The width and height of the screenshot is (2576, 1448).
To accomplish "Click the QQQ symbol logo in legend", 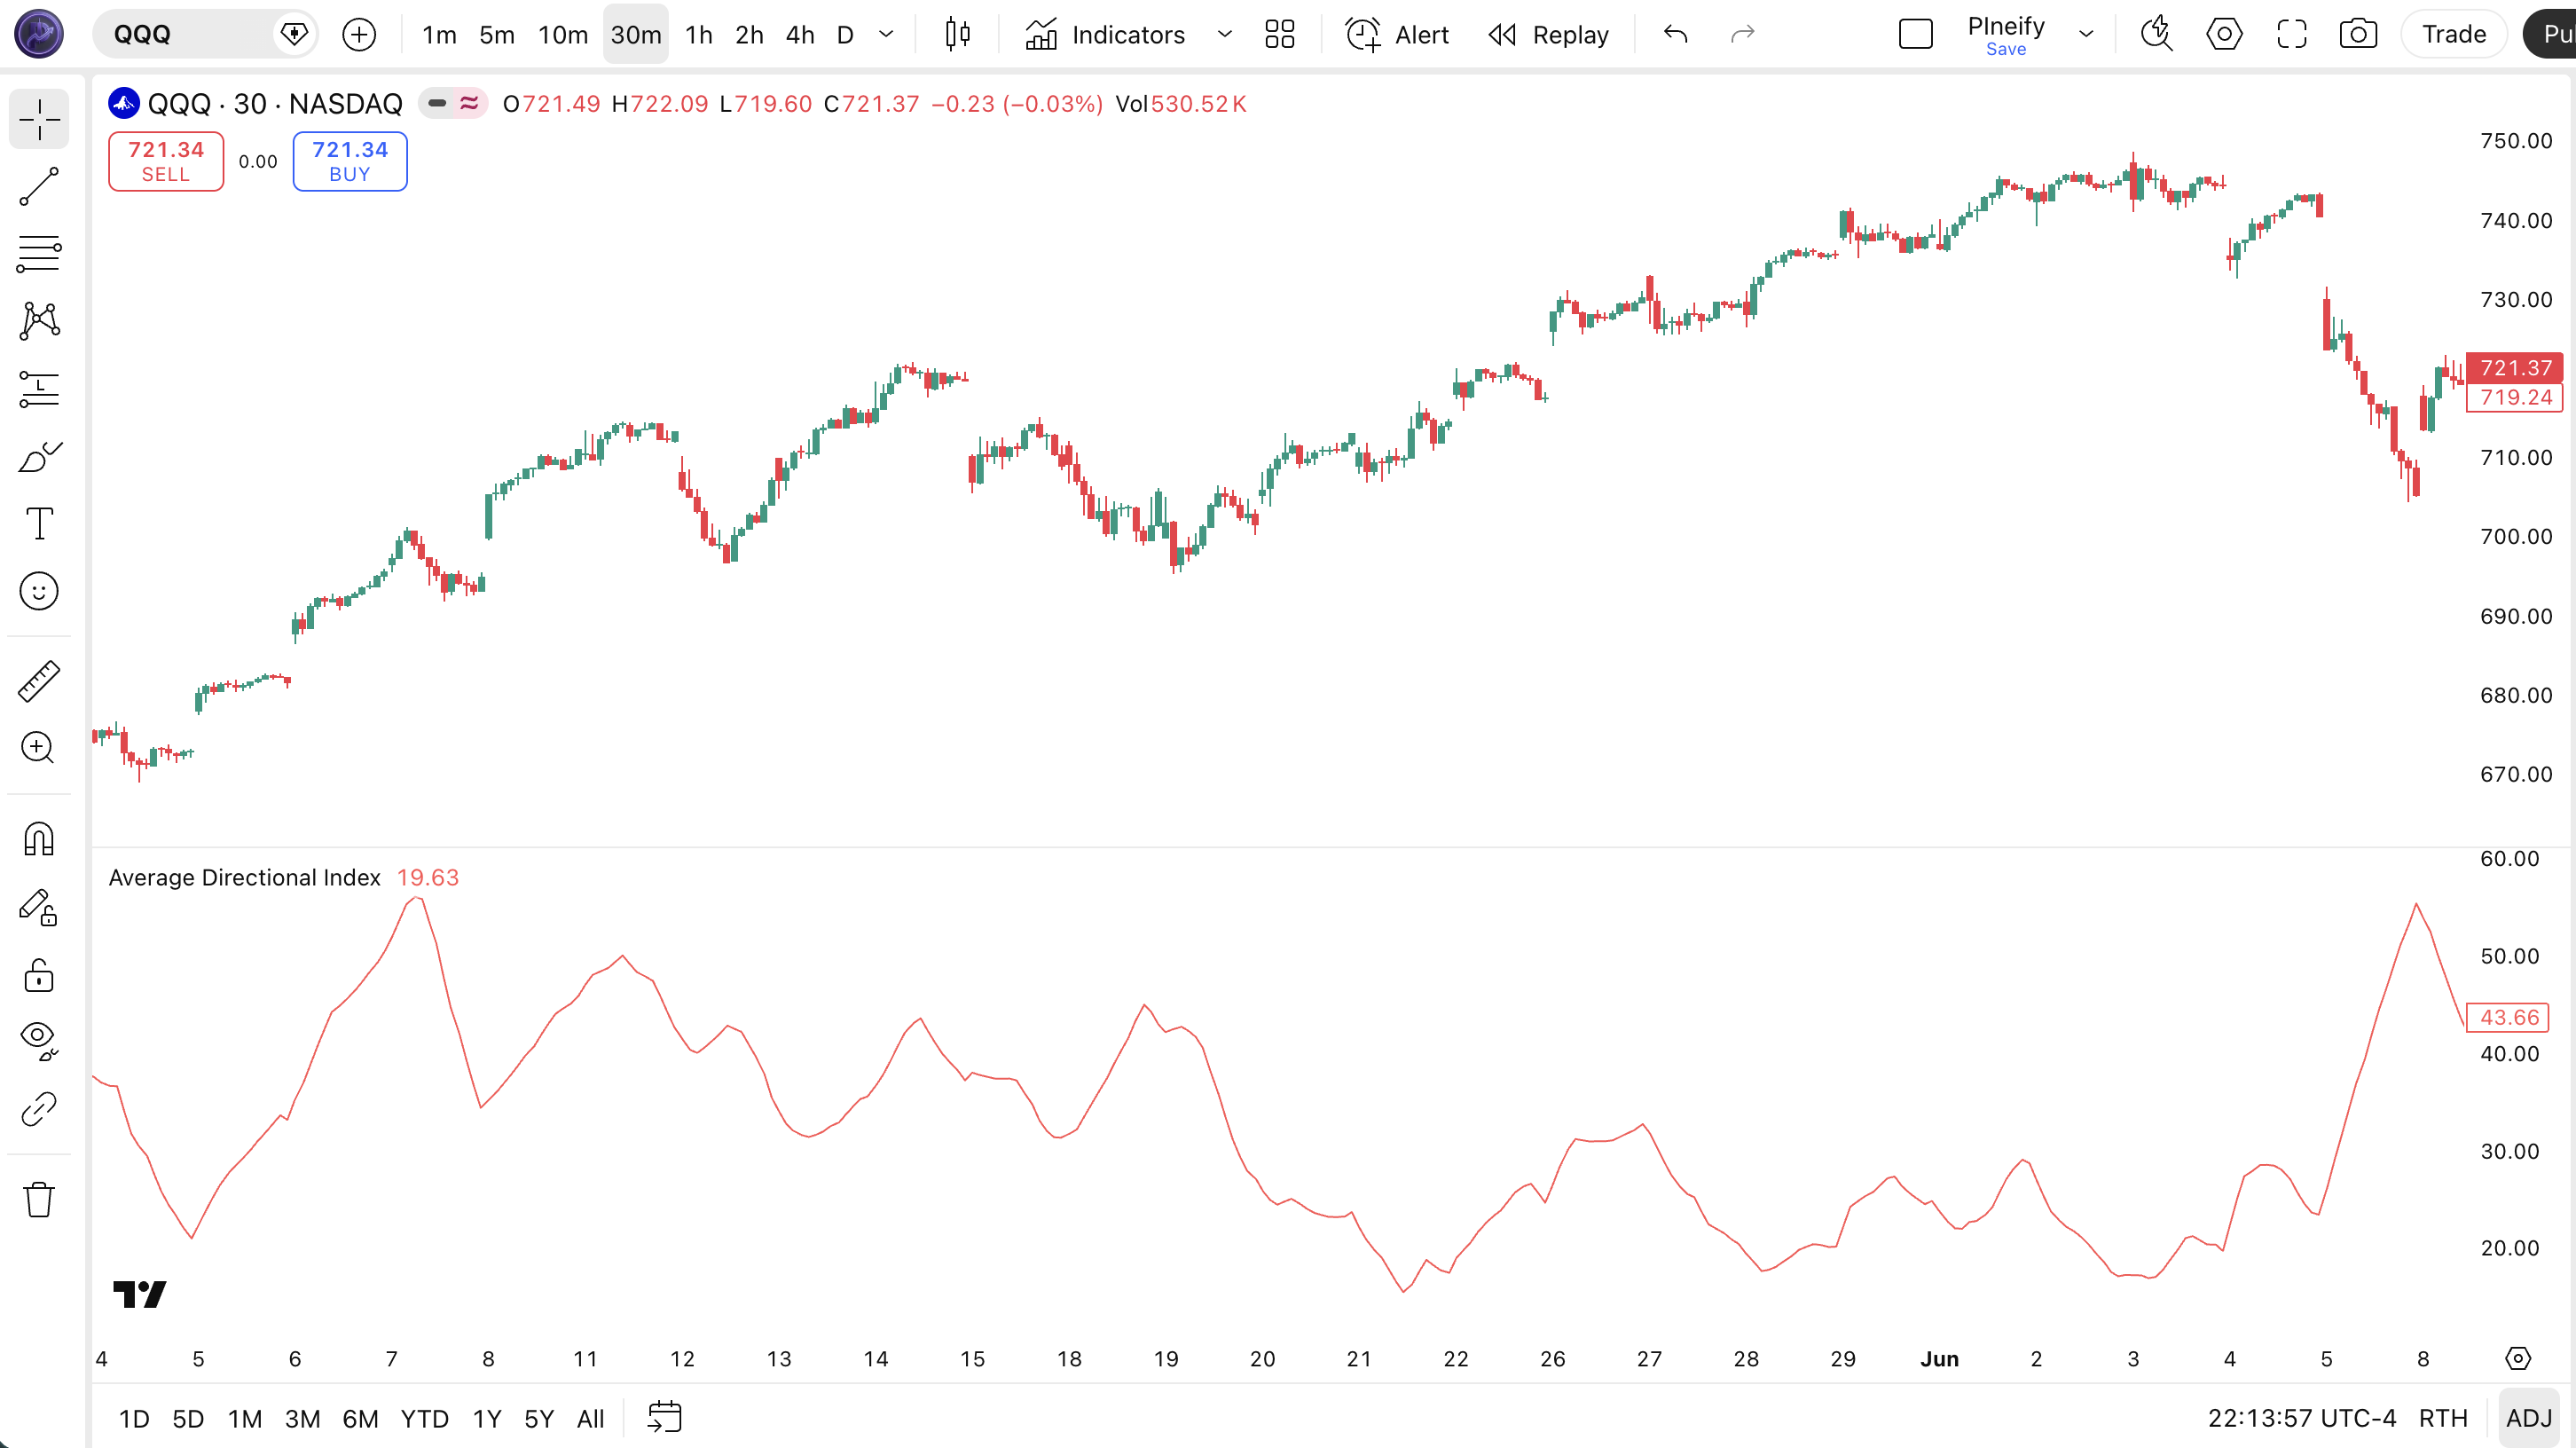I will (x=123, y=103).
